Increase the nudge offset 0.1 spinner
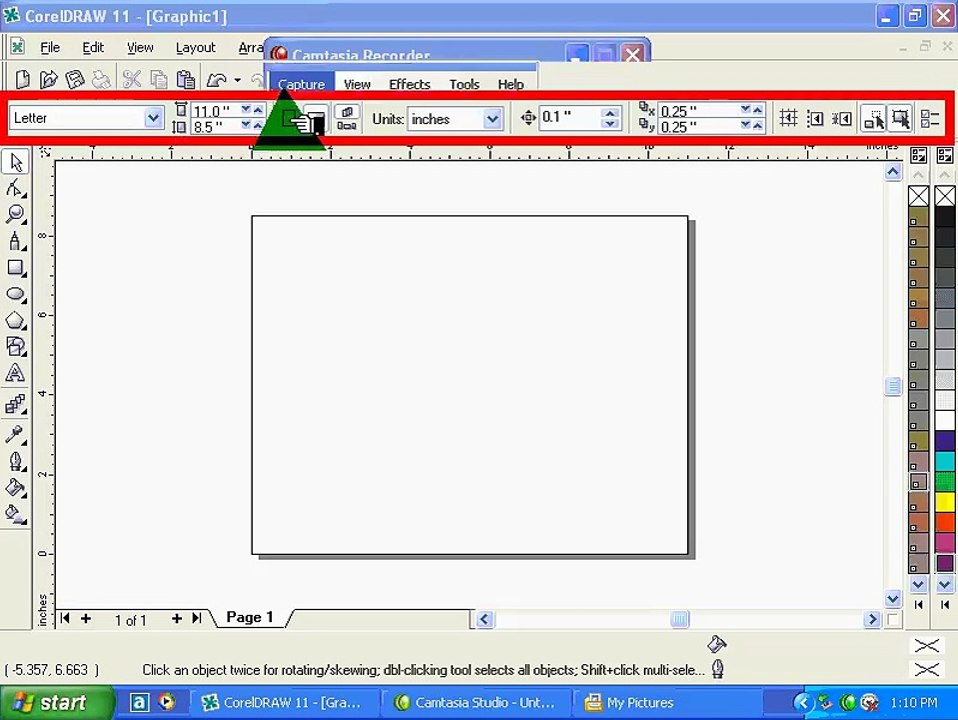The width and height of the screenshot is (958, 720). tap(610, 112)
